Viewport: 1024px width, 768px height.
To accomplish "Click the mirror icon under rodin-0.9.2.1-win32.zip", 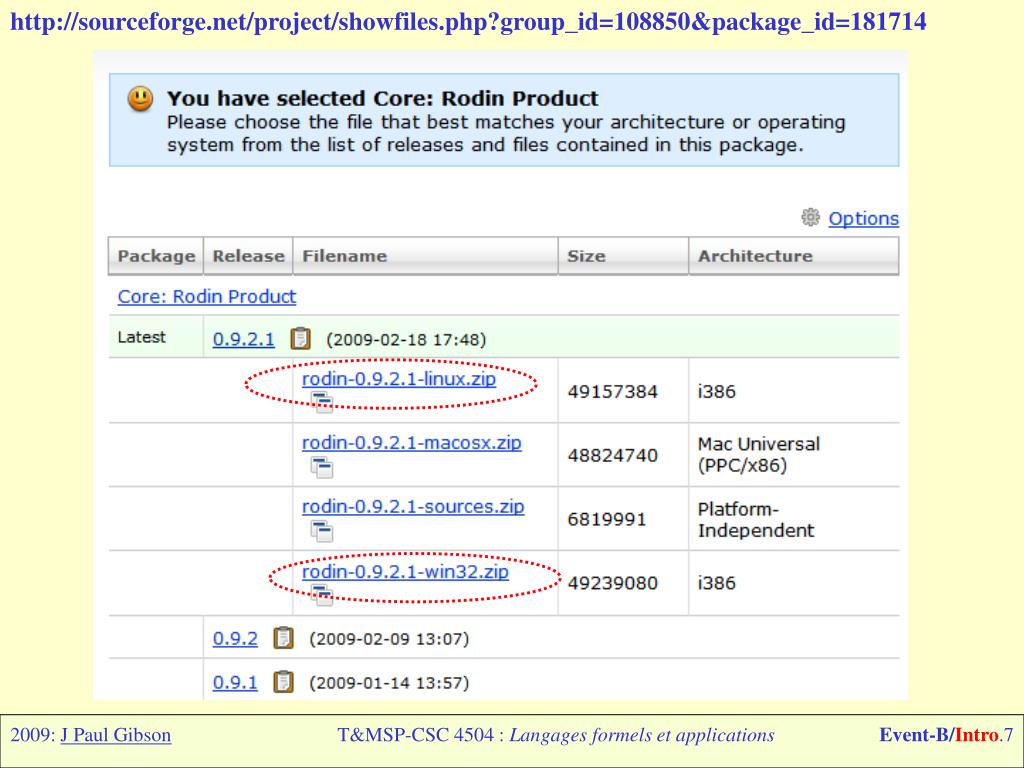I will pyautogui.click(x=322, y=595).
